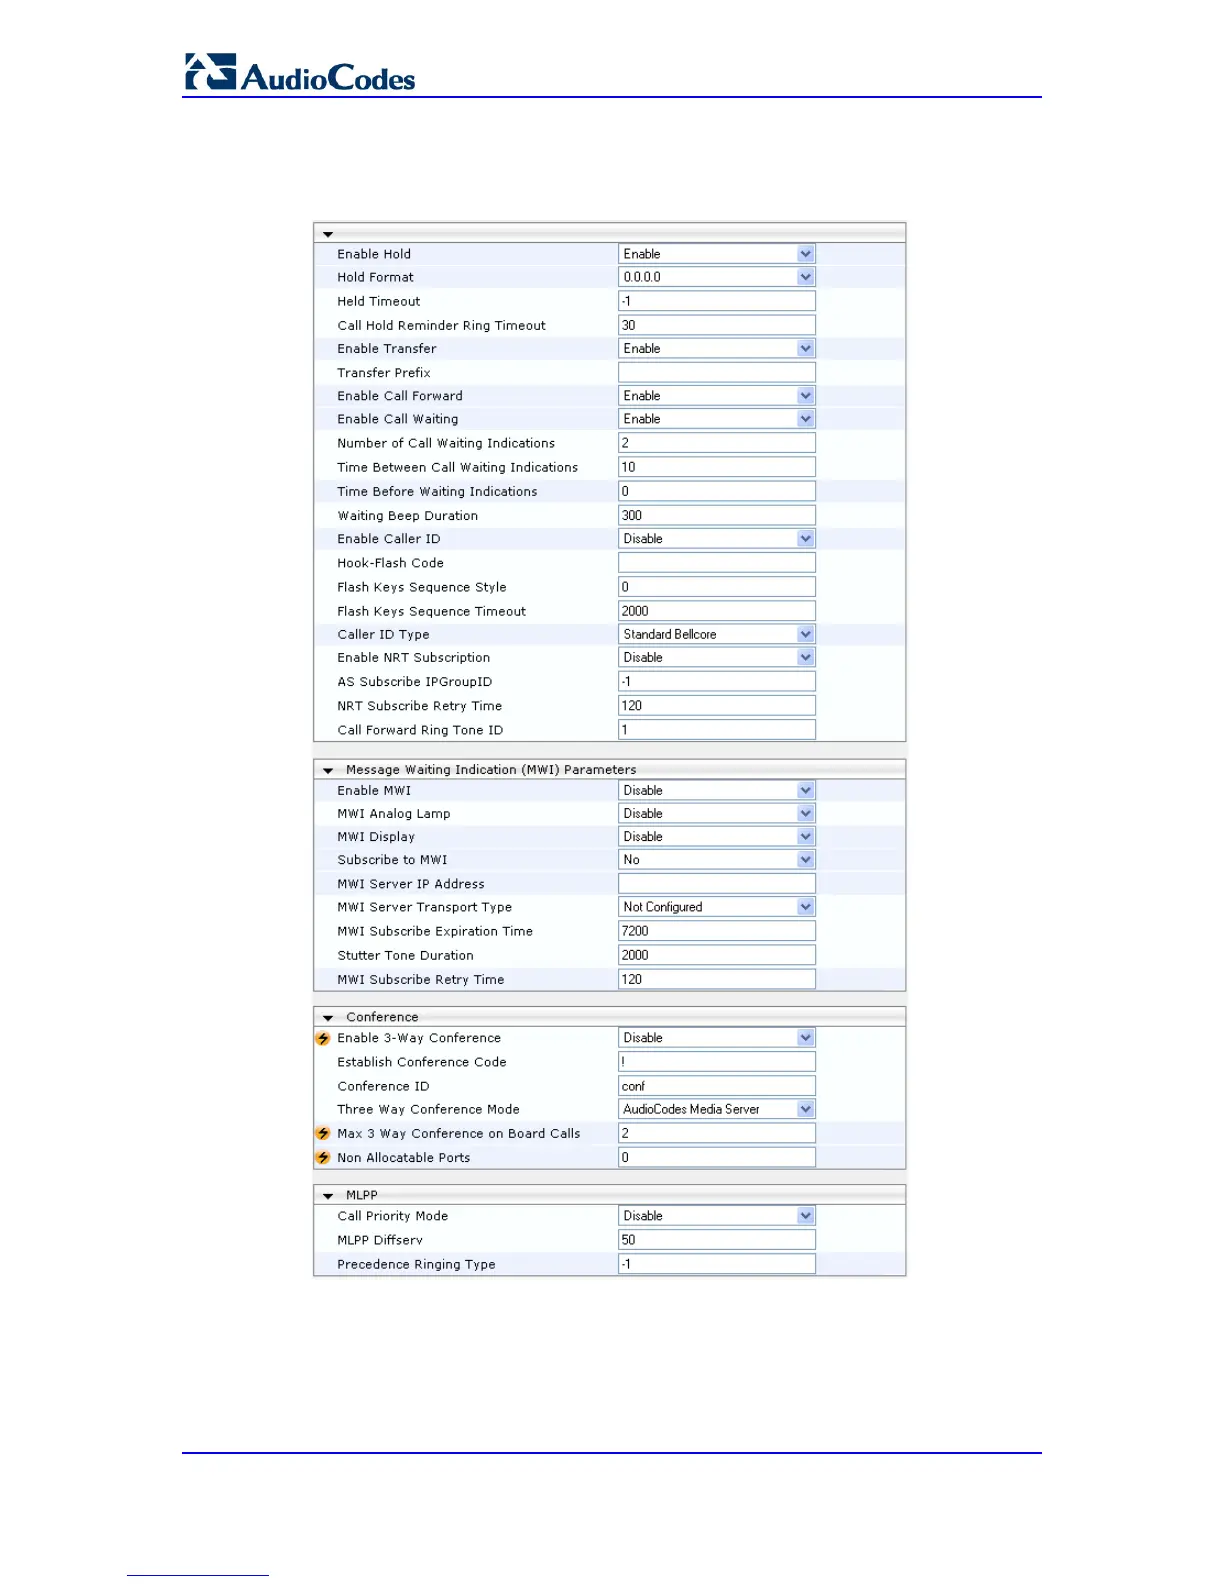Click the AudioCodes logo in the header
The image size is (1224, 1584).
pos(300,73)
